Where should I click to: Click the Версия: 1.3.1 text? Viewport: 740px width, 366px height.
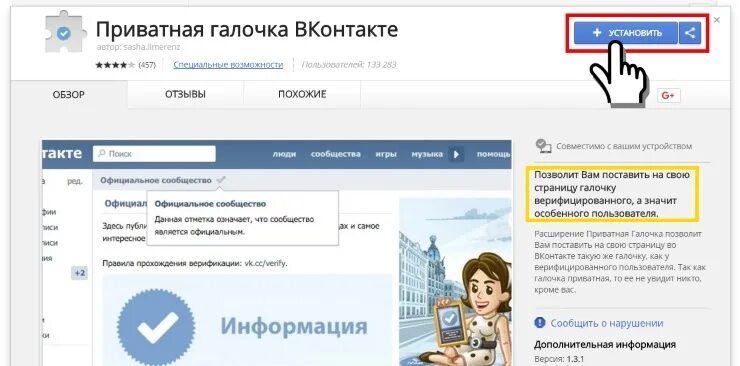[x=558, y=358]
